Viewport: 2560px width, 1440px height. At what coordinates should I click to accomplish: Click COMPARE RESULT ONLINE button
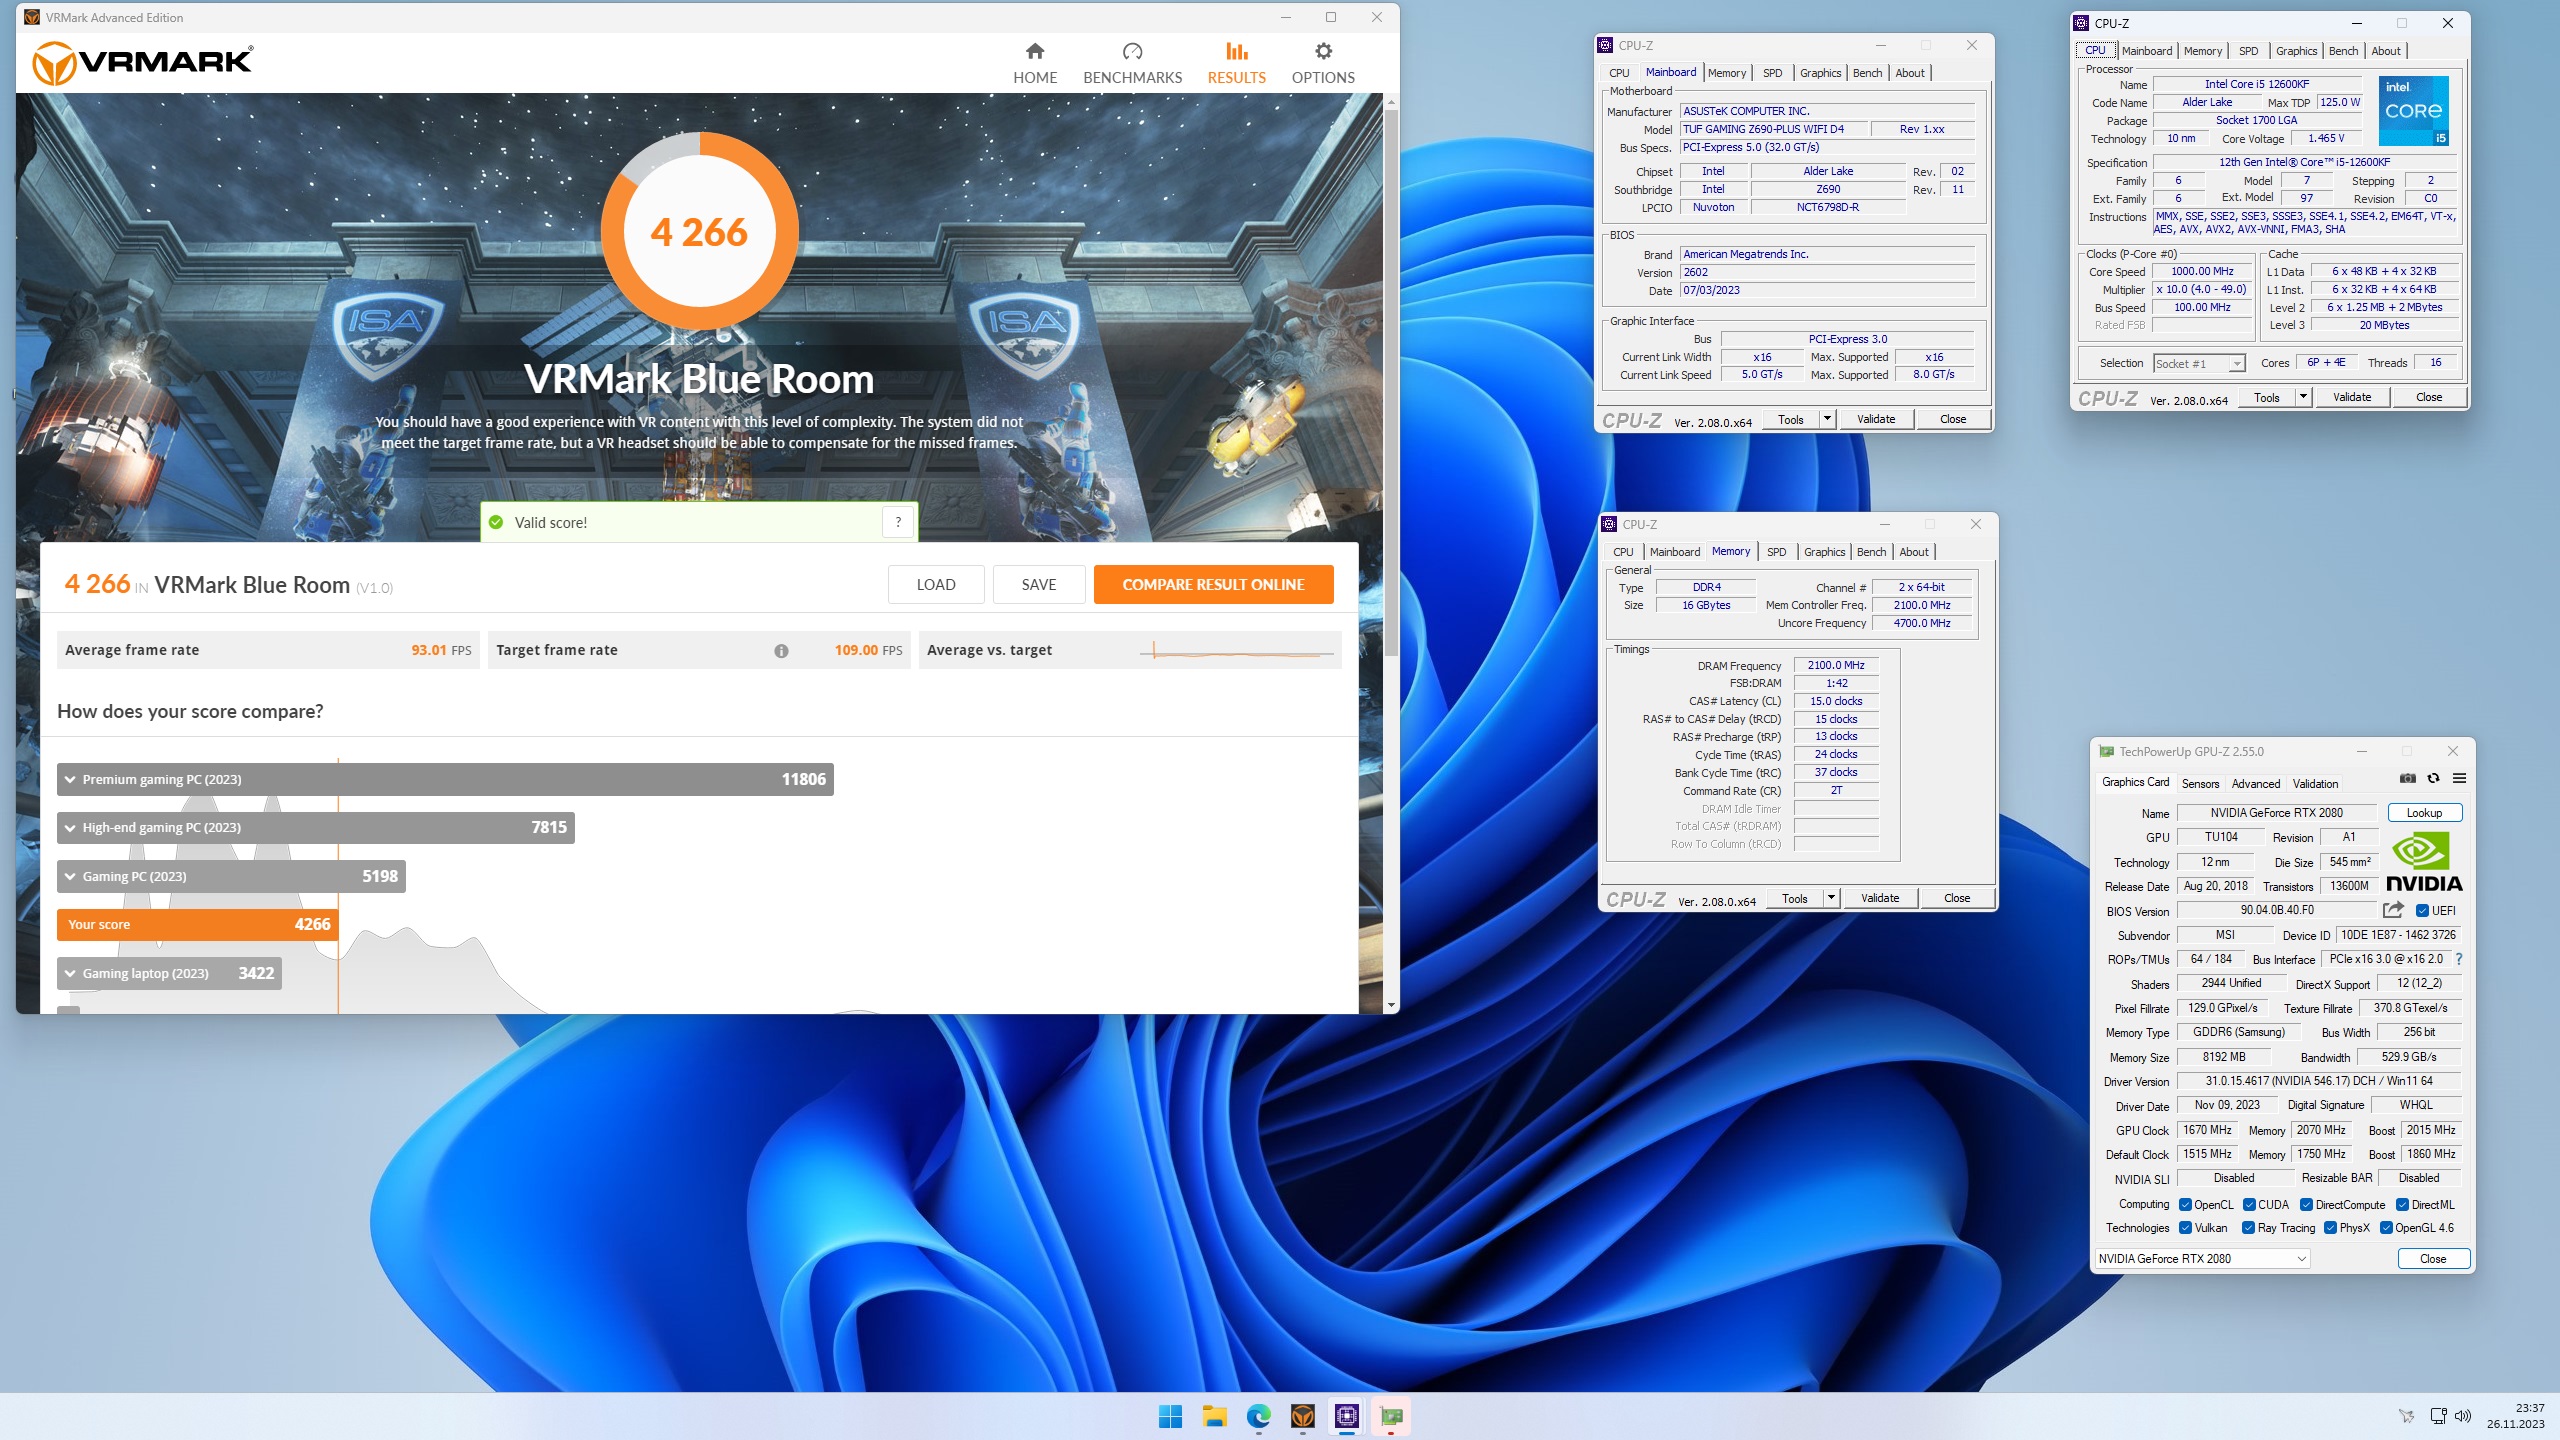click(1213, 585)
